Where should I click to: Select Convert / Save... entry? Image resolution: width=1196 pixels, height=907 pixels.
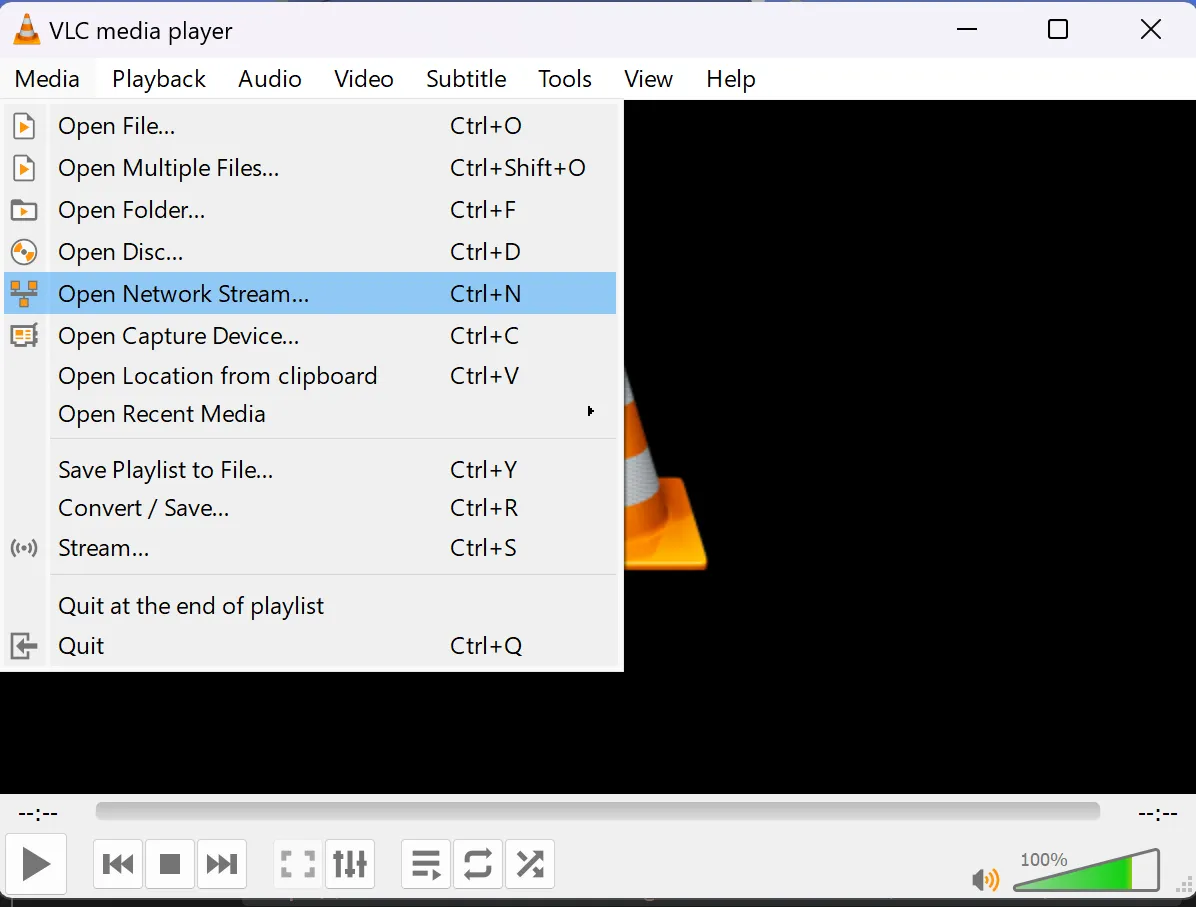(x=310, y=508)
